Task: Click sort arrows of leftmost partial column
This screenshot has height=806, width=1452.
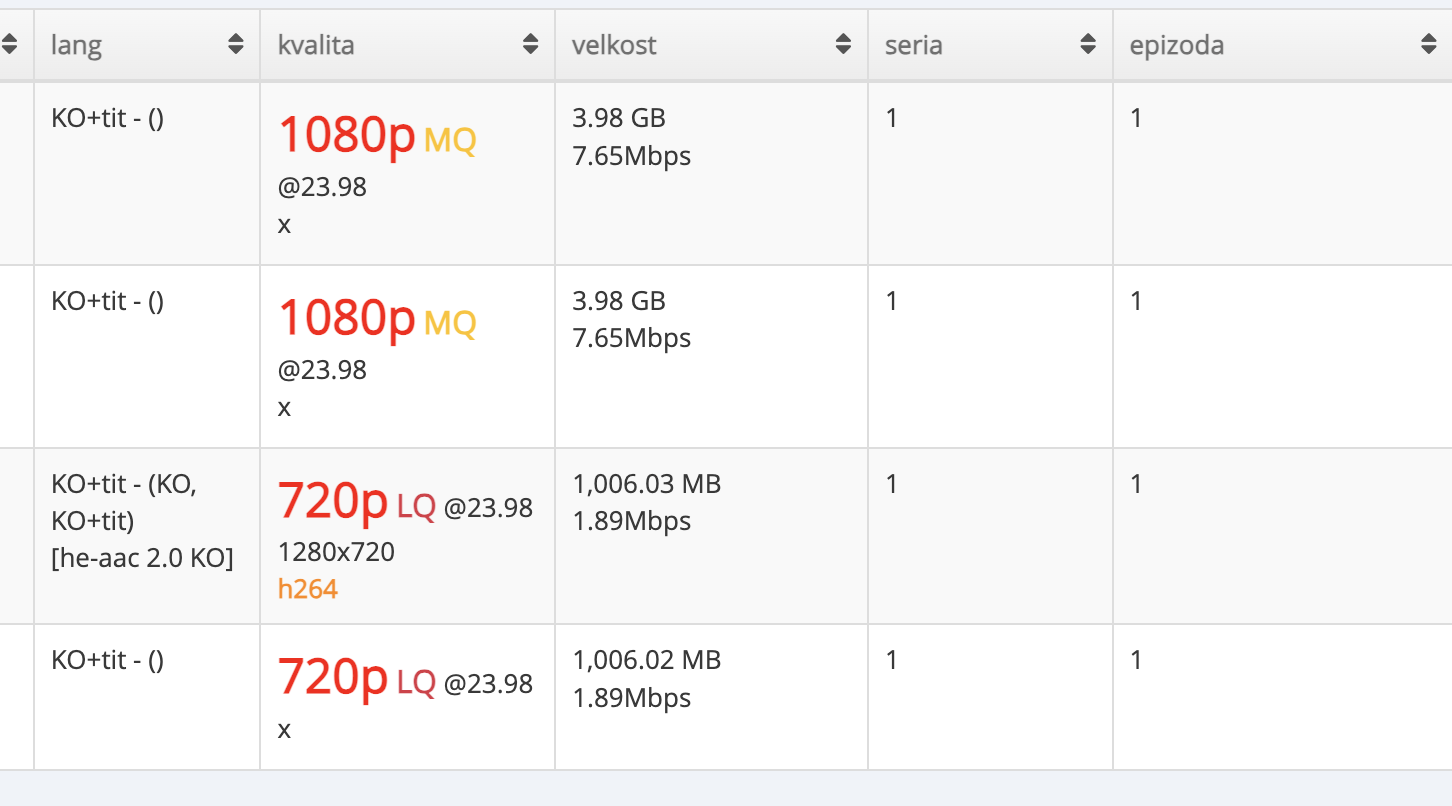Action: click(x=10, y=44)
